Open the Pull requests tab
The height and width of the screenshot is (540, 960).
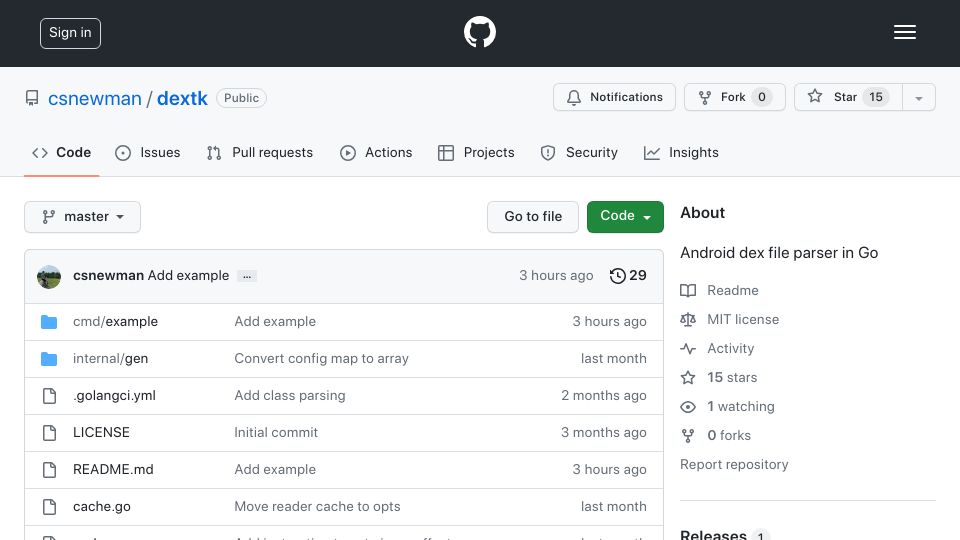point(260,152)
